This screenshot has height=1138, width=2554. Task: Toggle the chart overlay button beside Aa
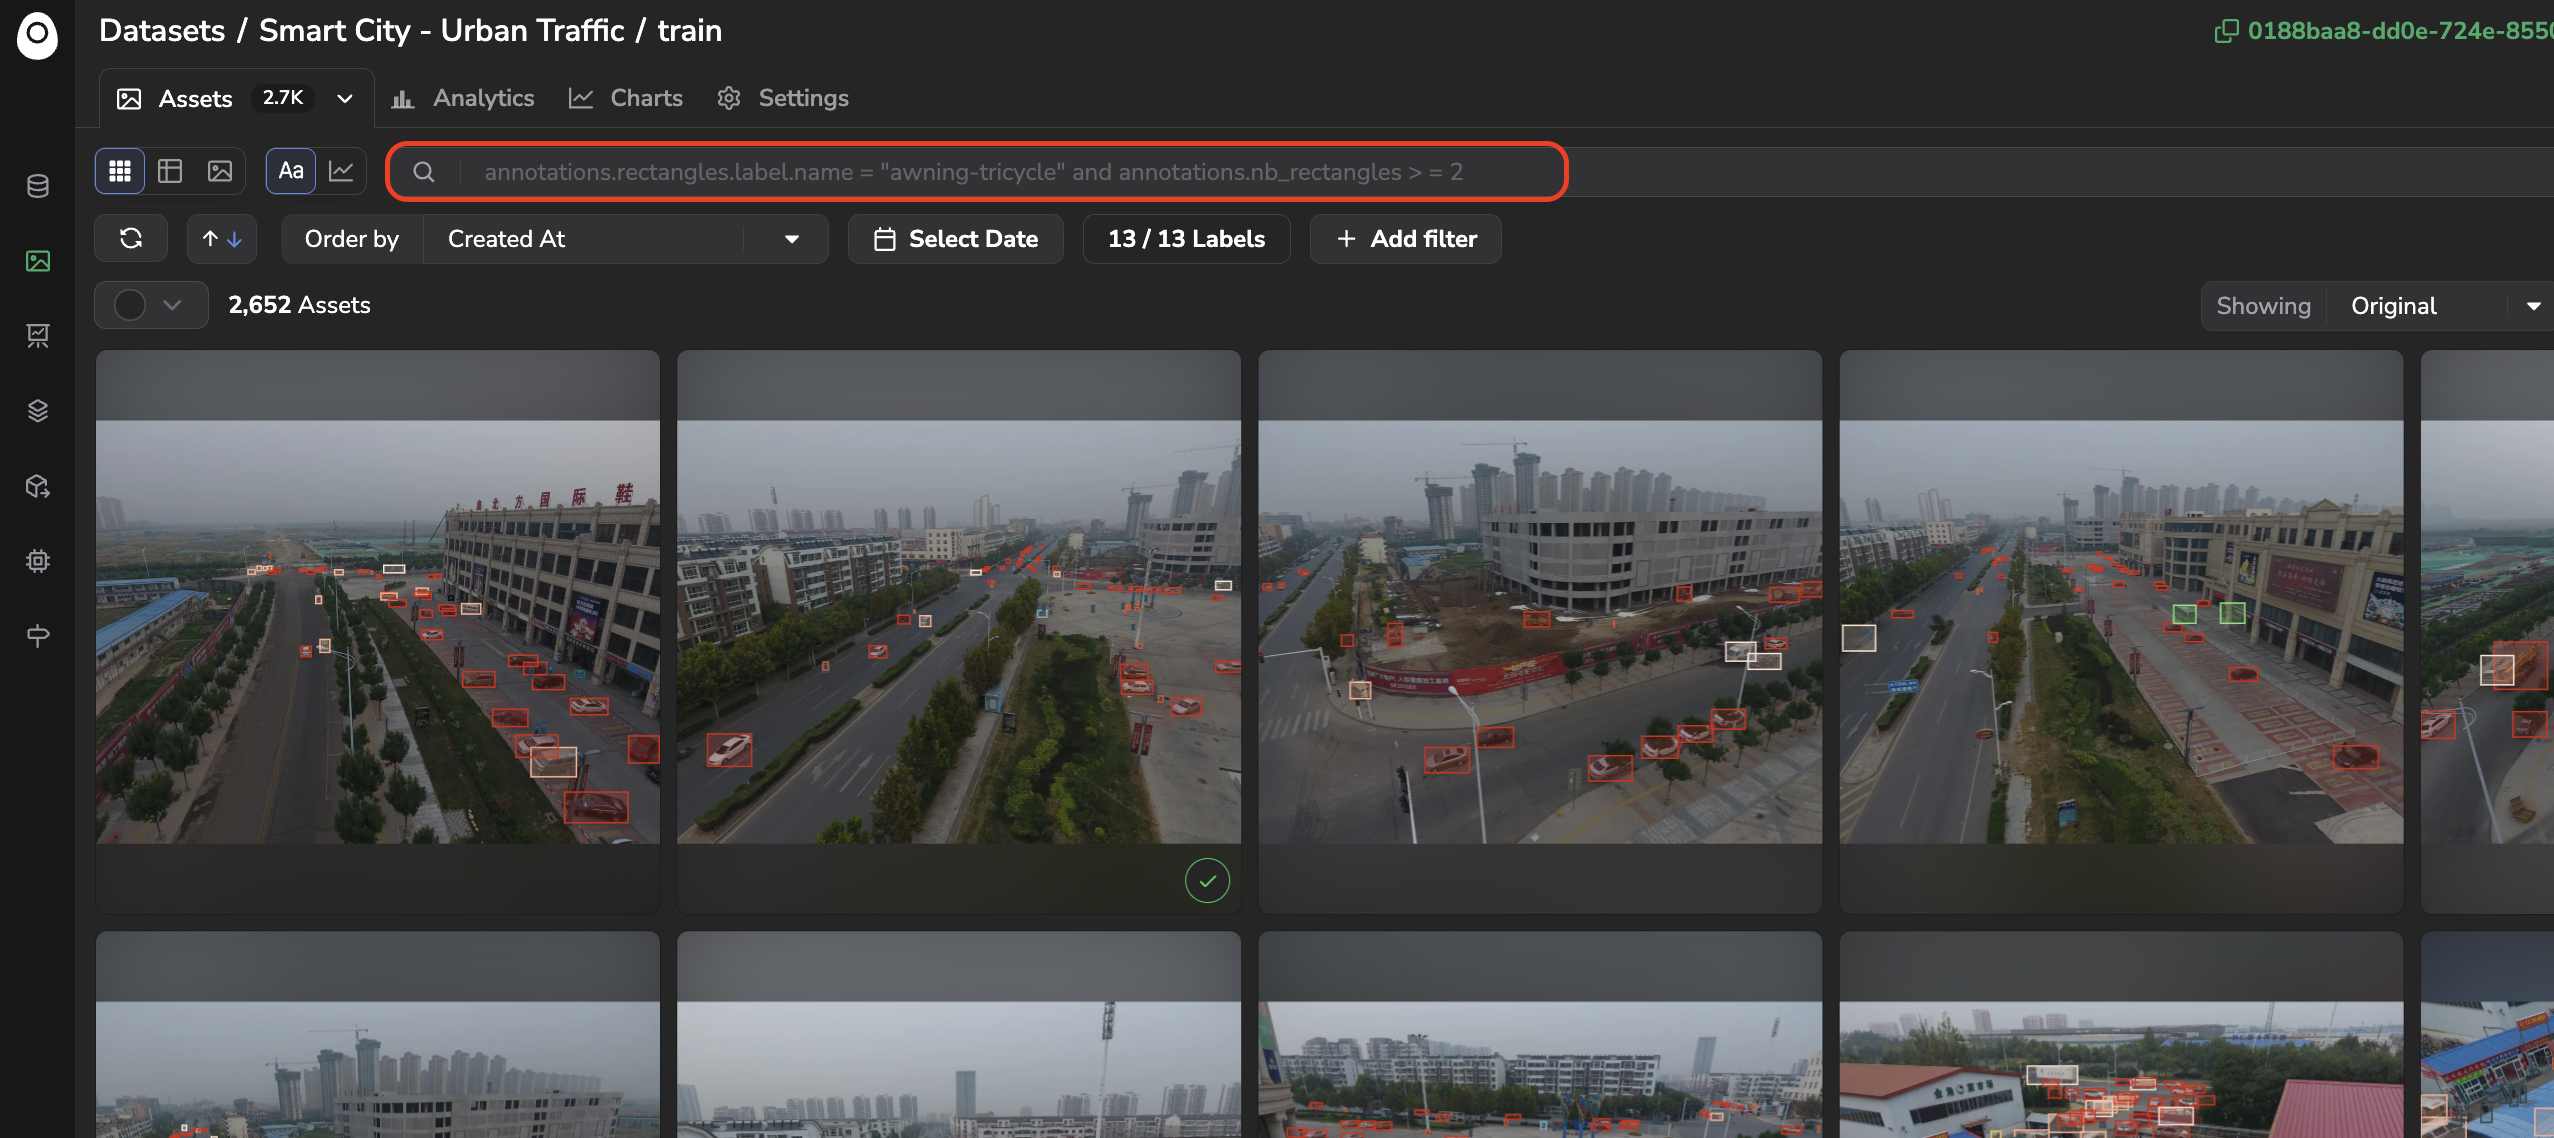(341, 171)
